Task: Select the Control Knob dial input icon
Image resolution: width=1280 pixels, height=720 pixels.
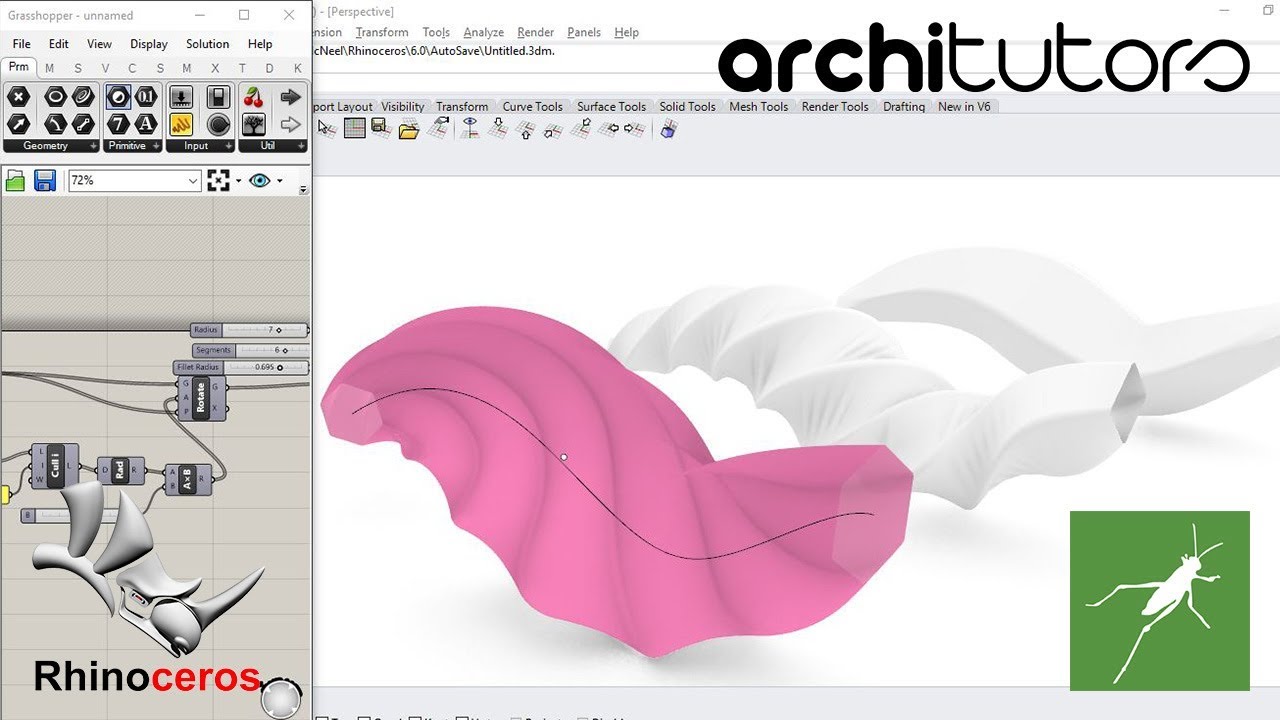Action: coord(219,124)
